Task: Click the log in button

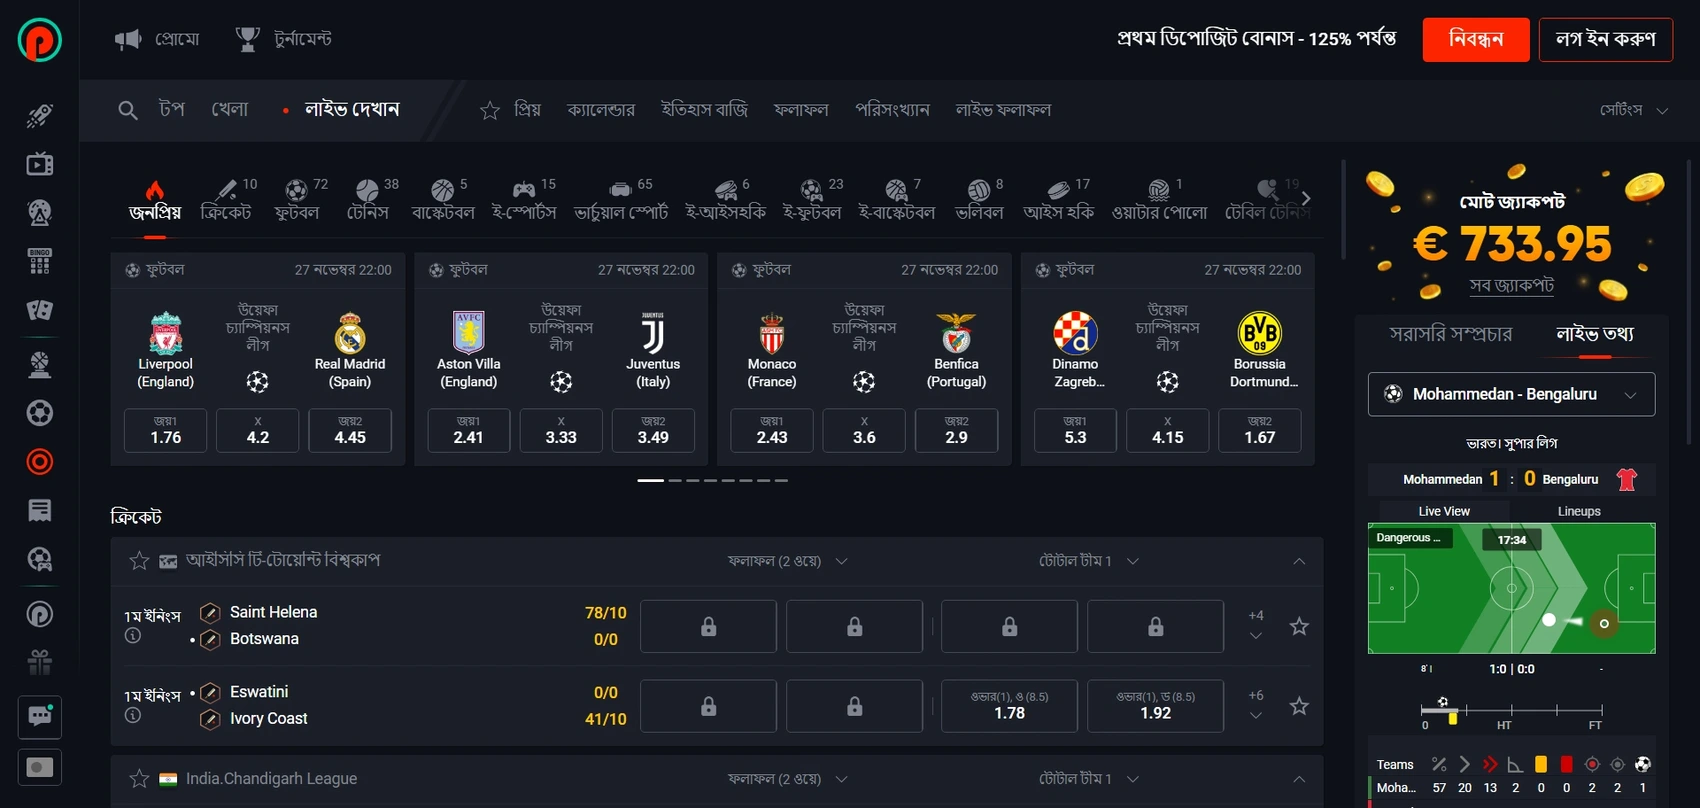Action: coord(1606,40)
